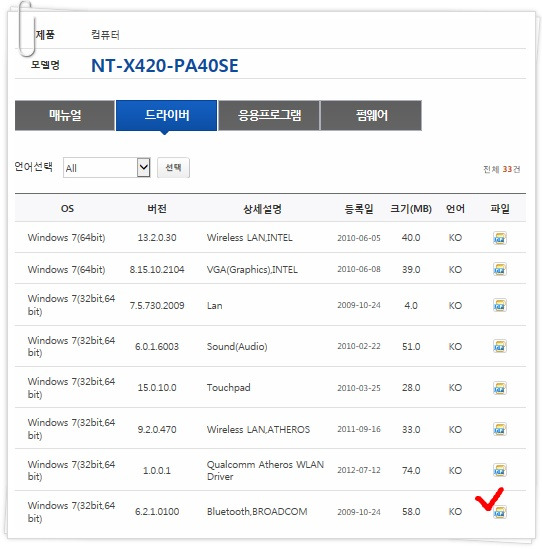Click version 1.0.0.1 cell

point(157,470)
